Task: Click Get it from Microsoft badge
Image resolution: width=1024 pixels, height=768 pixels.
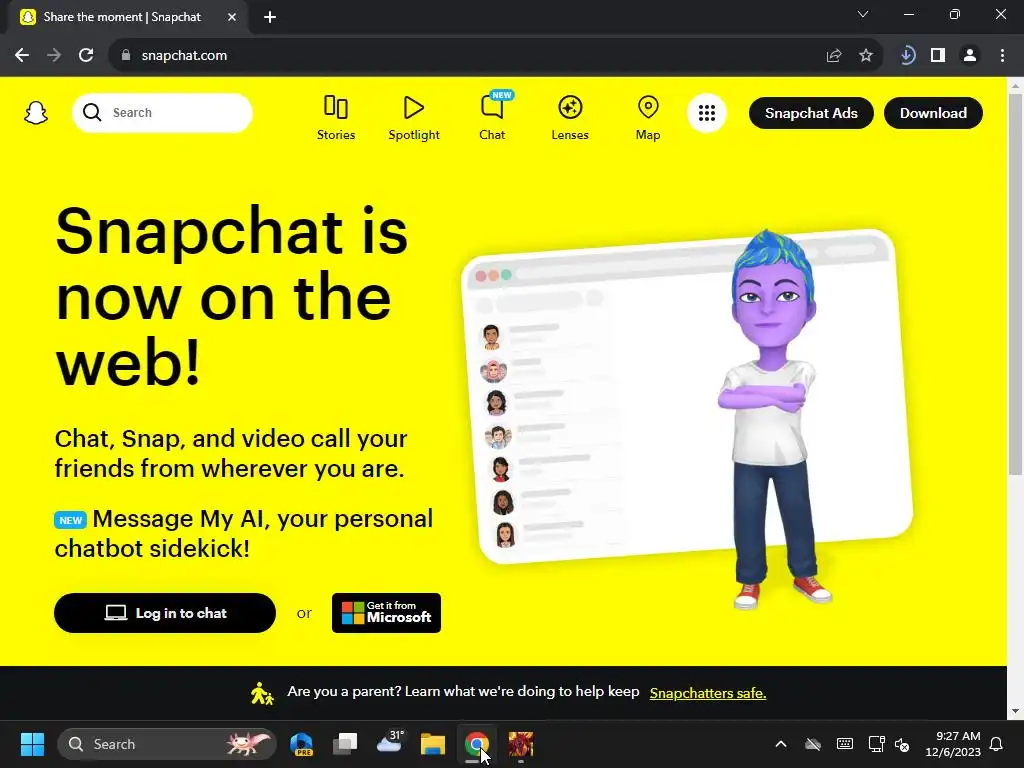Action: (x=387, y=613)
